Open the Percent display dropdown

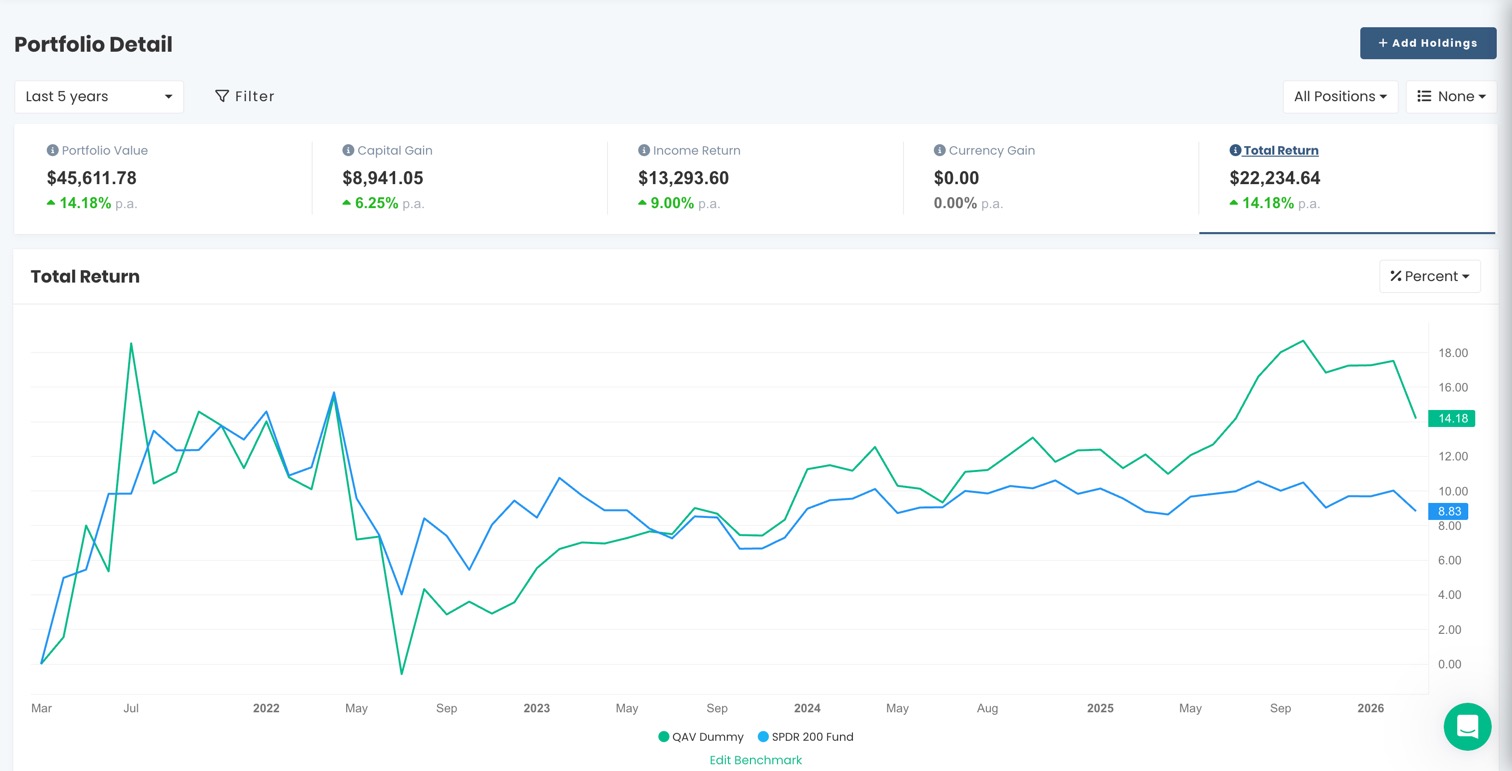point(1430,276)
